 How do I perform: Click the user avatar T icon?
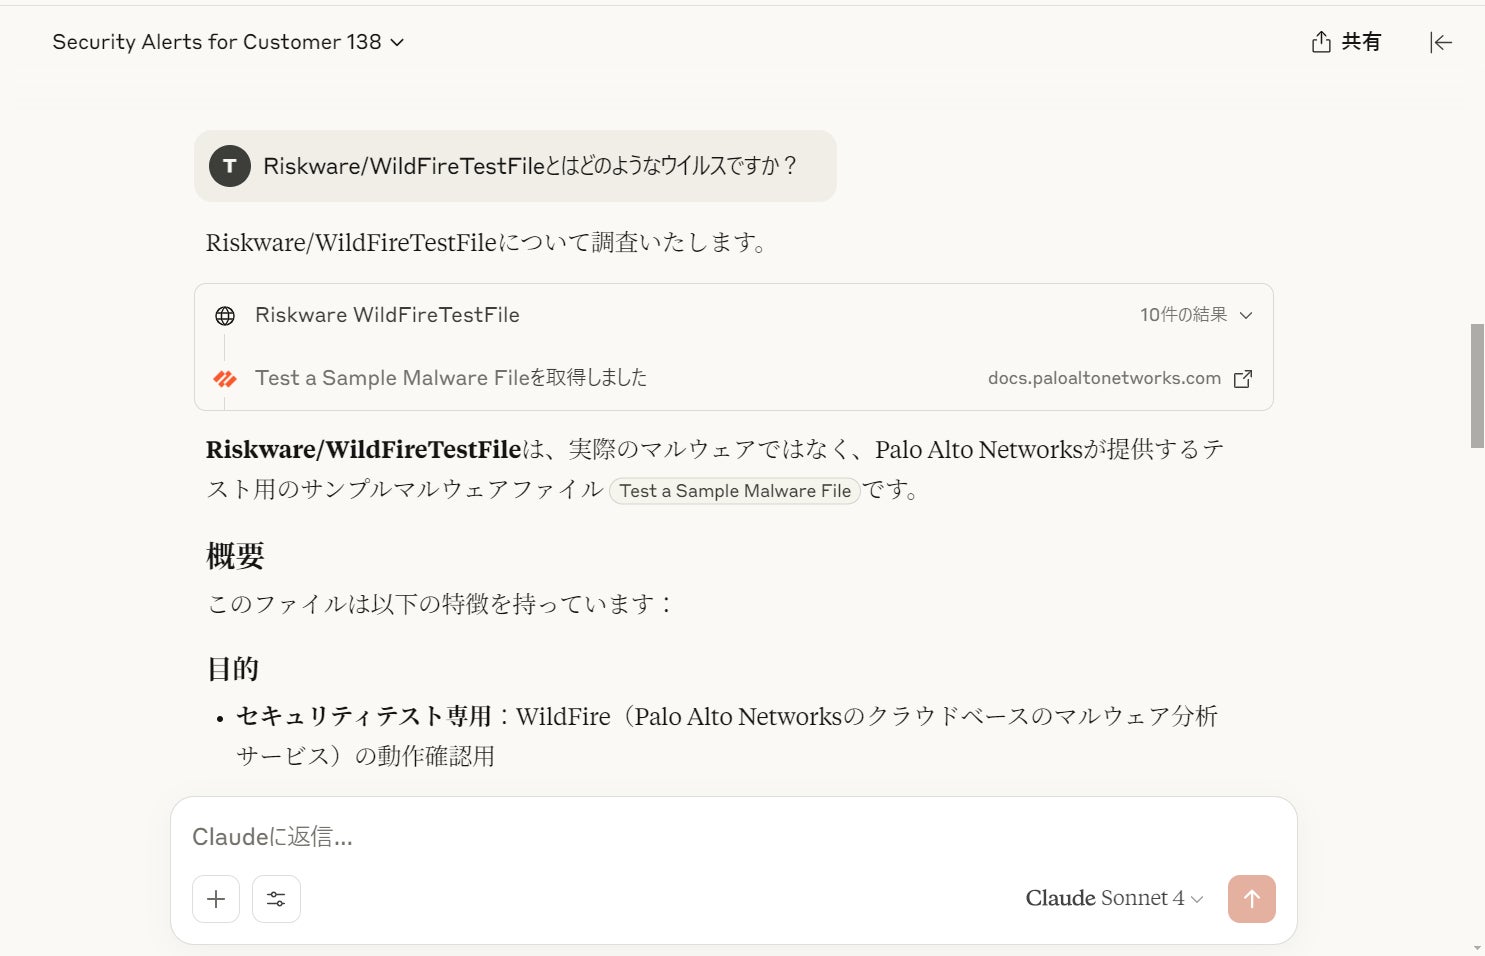230,166
